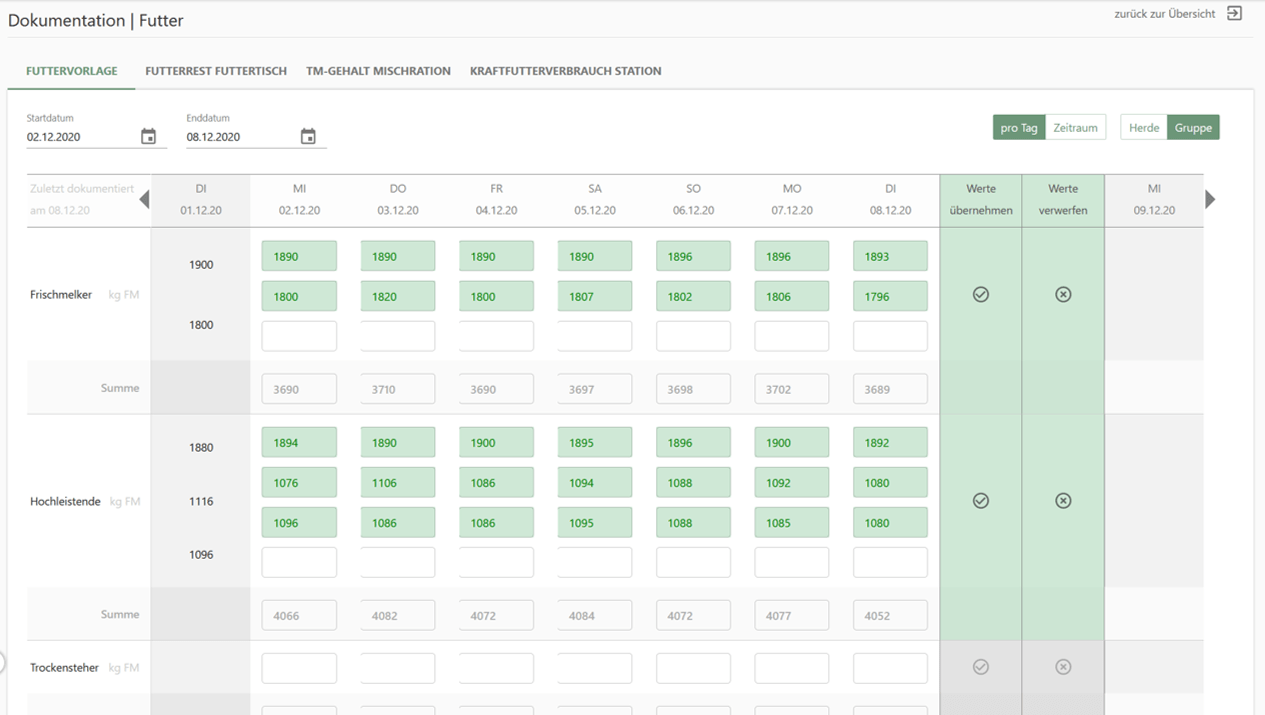
Task: Open Kraftfutterverbrauch Station tab
Action: [565, 71]
